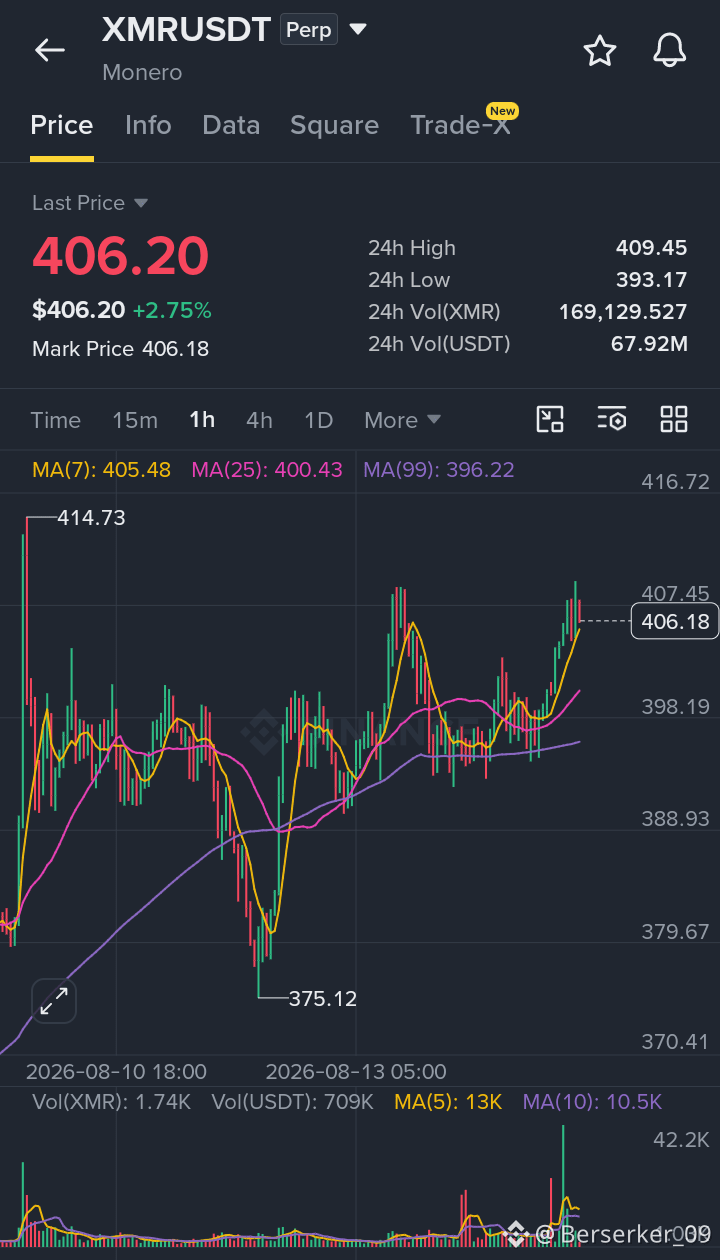Image resolution: width=720 pixels, height=1260 pixels.
Task: Tap the Mark Price 406.18 text
Action: click(120, 349)
